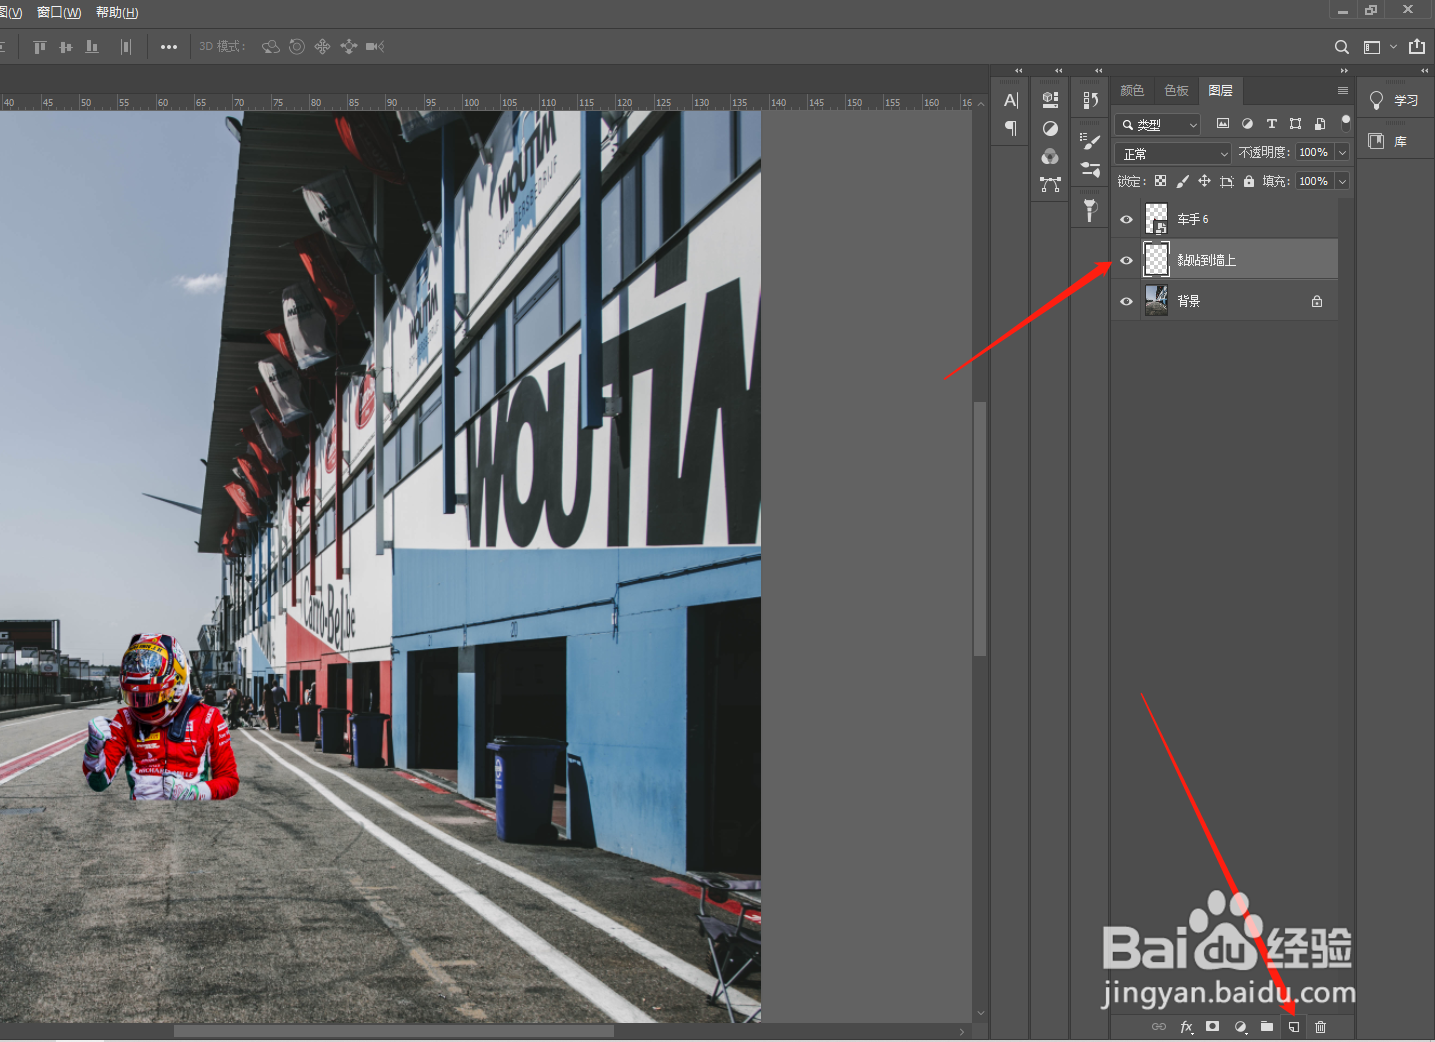Add a layer mask
The width and height of the screenshot is (1435, 1042).
pyautogui.click(x=1213, y=1027)
